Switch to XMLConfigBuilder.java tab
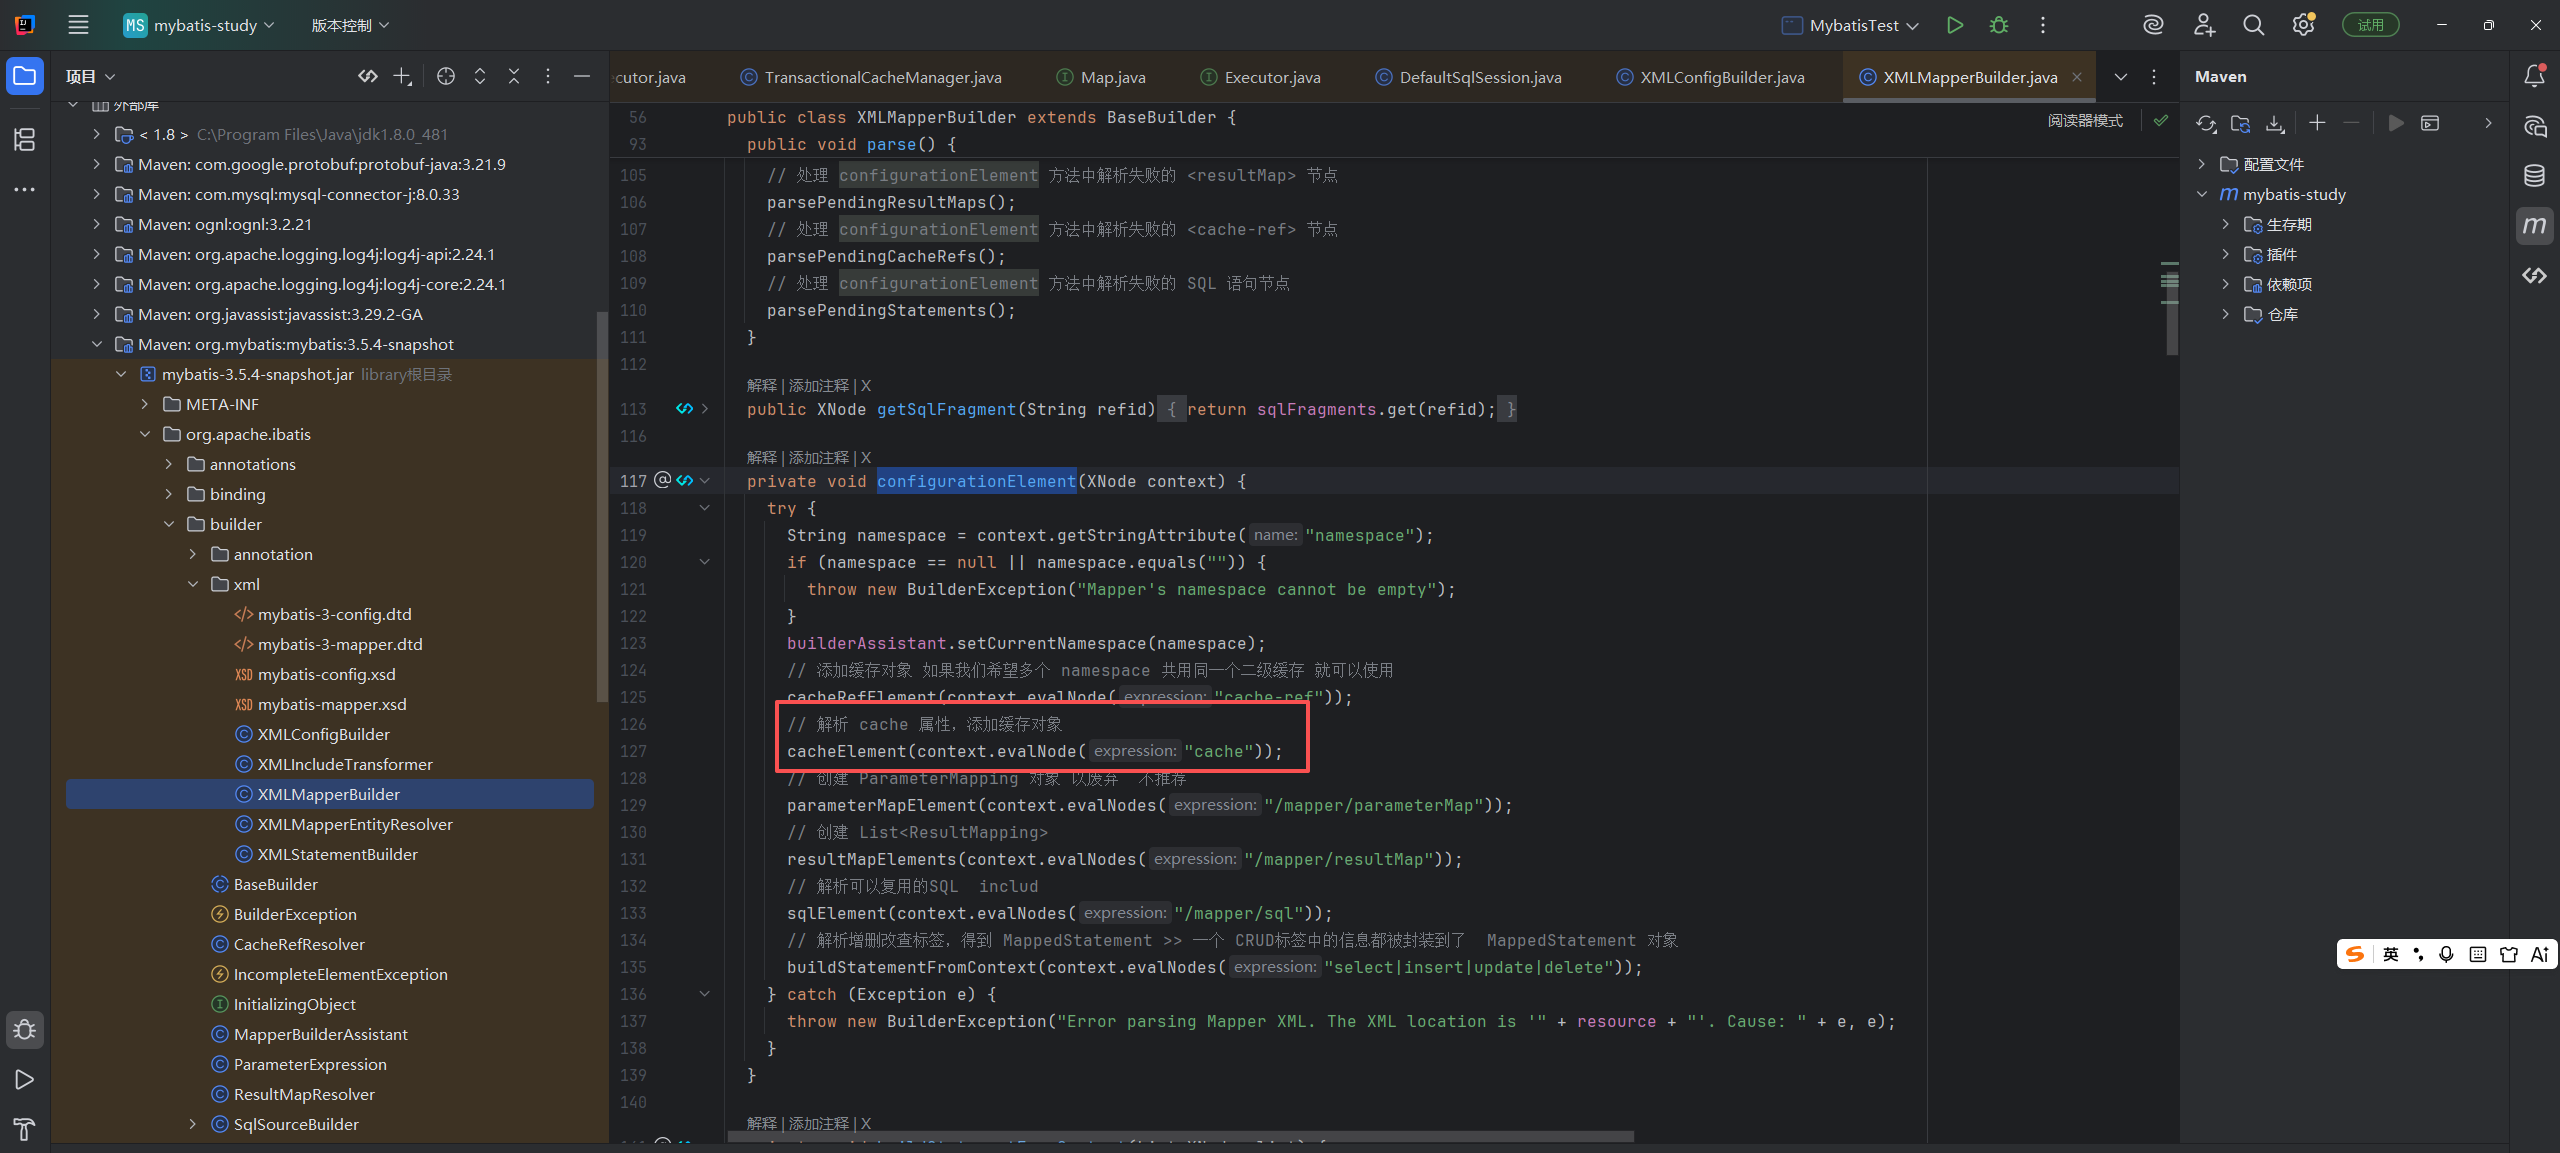 [1710, 77]
